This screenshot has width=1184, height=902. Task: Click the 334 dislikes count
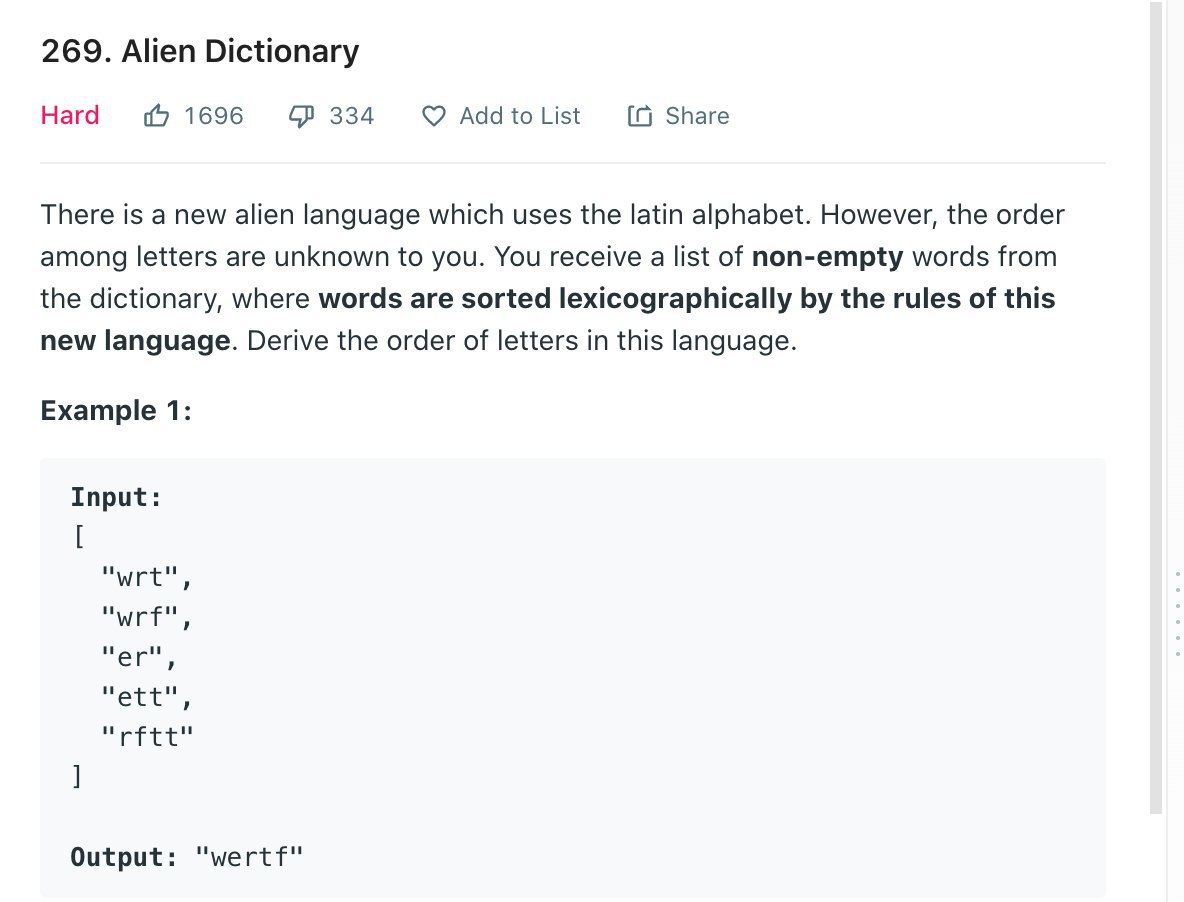(x=351, y=116)
